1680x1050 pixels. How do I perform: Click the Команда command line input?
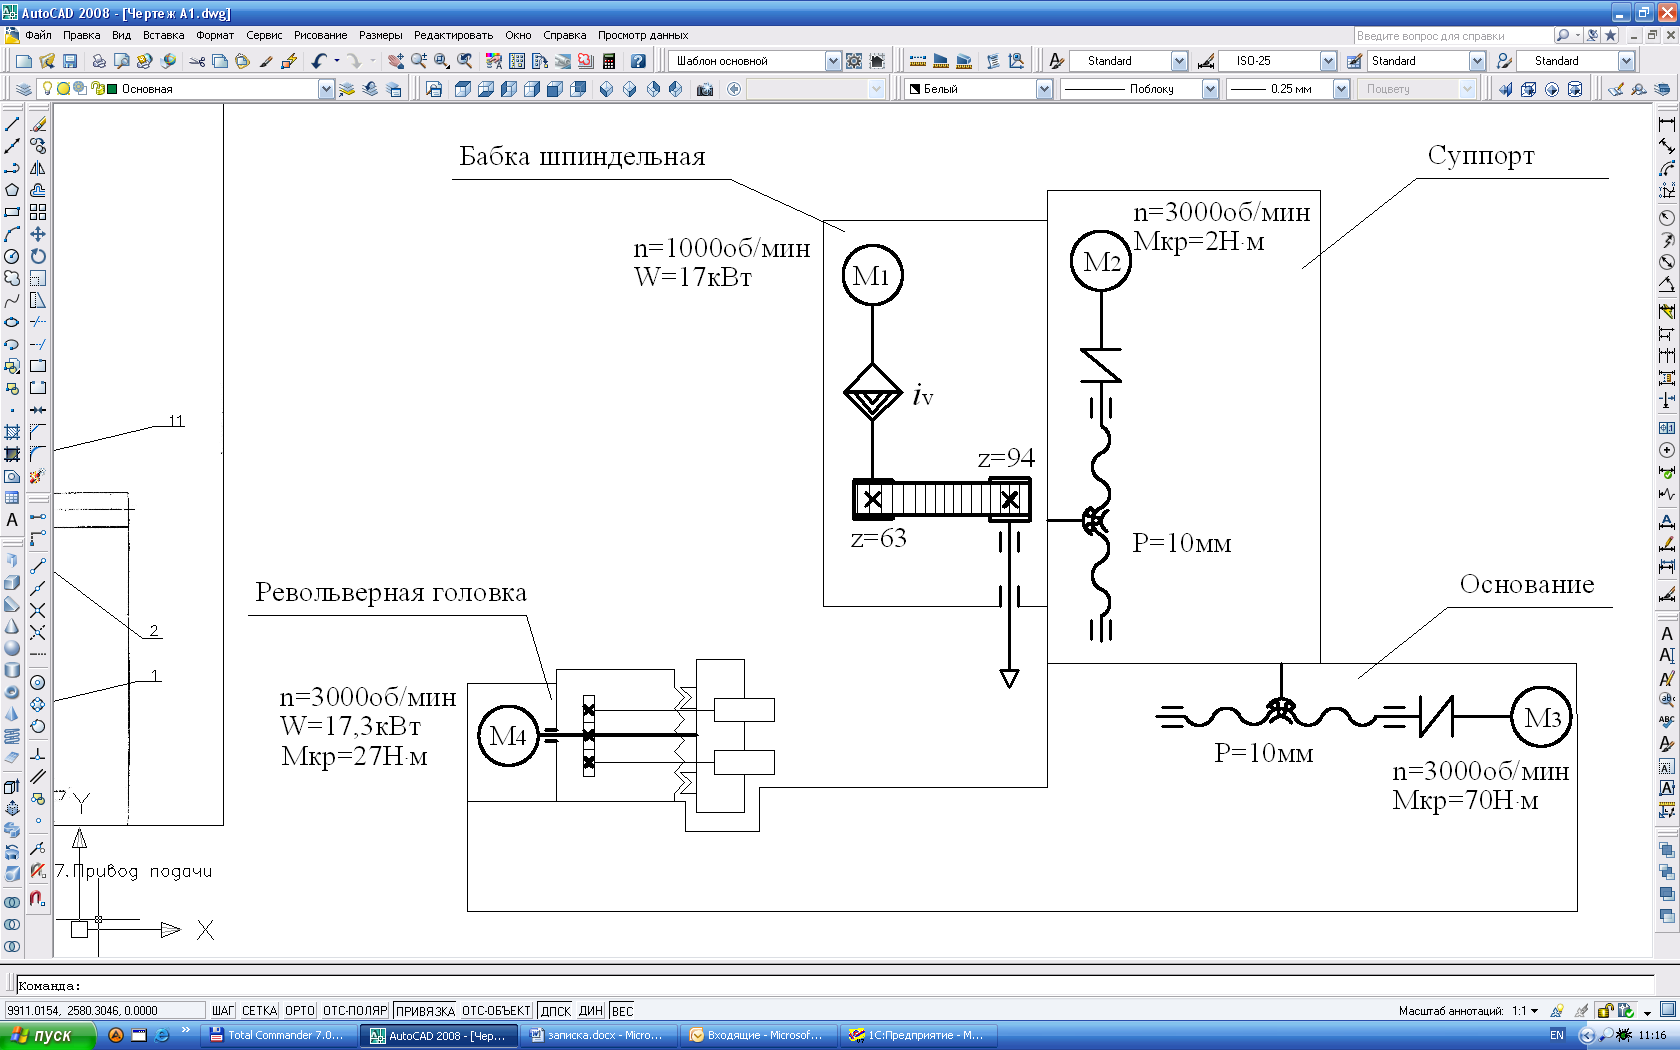tap(836, 985)
